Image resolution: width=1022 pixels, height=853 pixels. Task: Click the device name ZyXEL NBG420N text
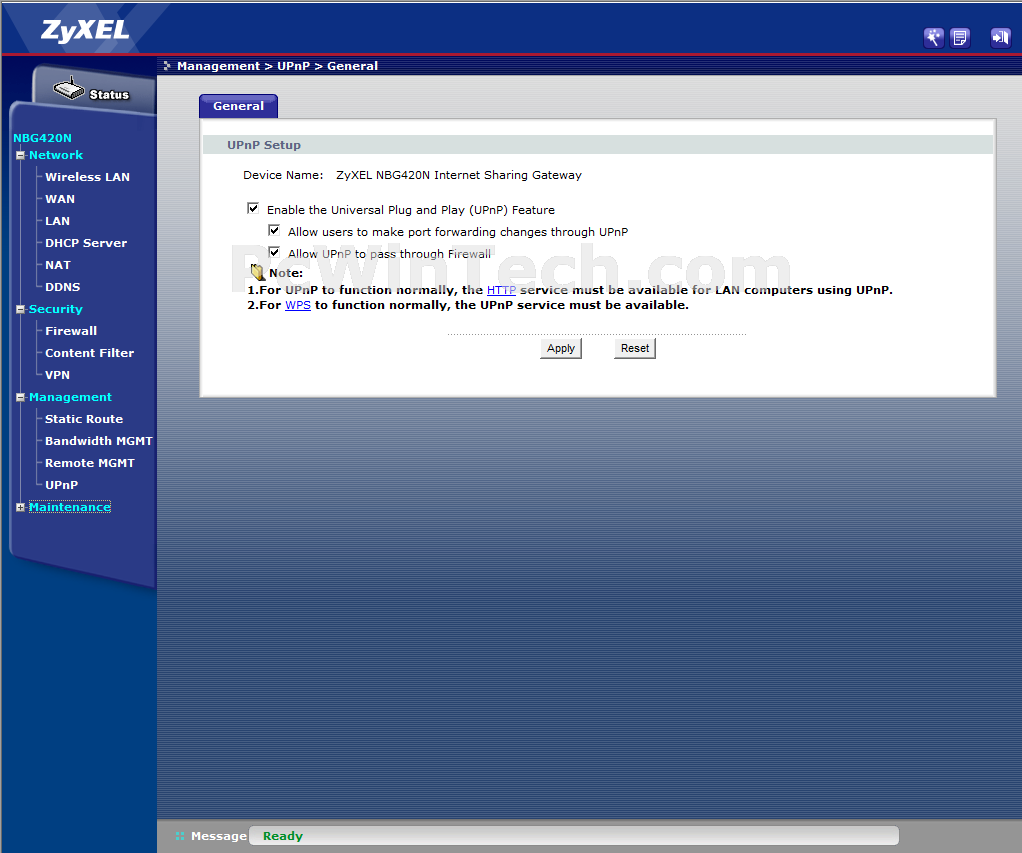pyautogui.click(x=459, y=175)
